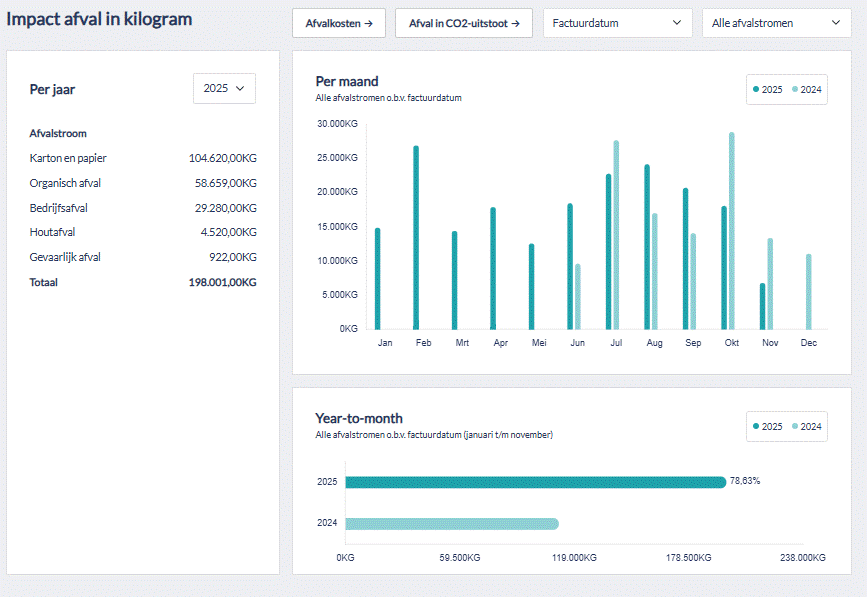The width and height of the screenshot is (867, 597).
Task: Toggle 2025 series in Year-to-month legend
Action: (x=768, y=426)
